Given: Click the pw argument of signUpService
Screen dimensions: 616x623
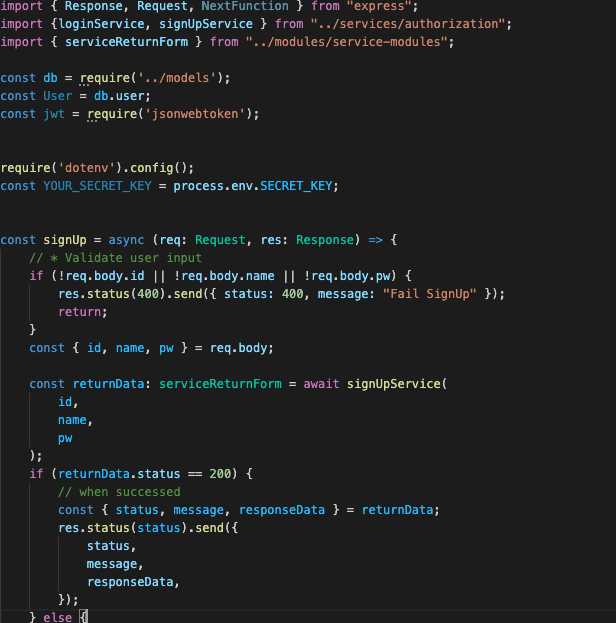Looking at the screenshot, I should point(65,438).
